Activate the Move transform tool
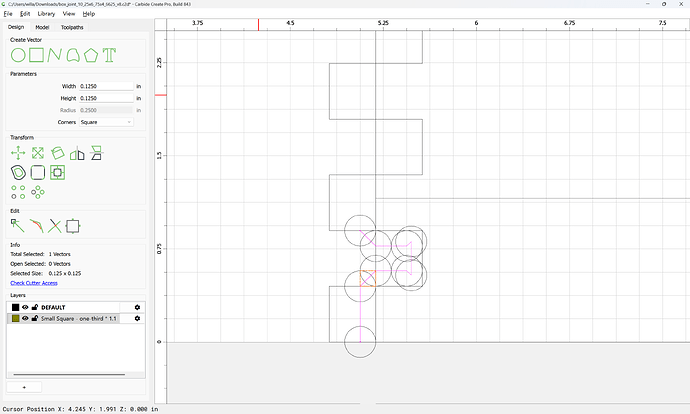Image resolution: width=690 pixels, height=414 pixels. 18,153
